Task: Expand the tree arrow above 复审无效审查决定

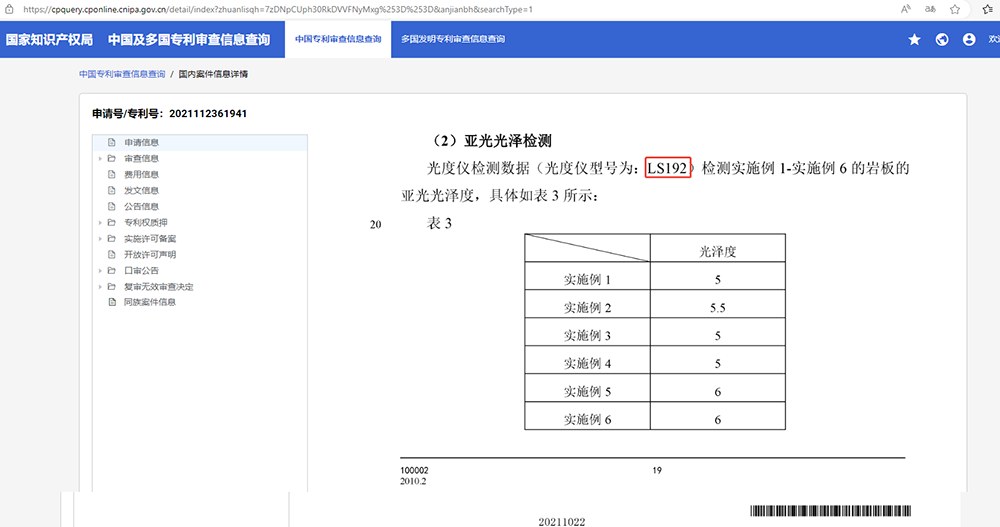Action: (x=100, y=271)
